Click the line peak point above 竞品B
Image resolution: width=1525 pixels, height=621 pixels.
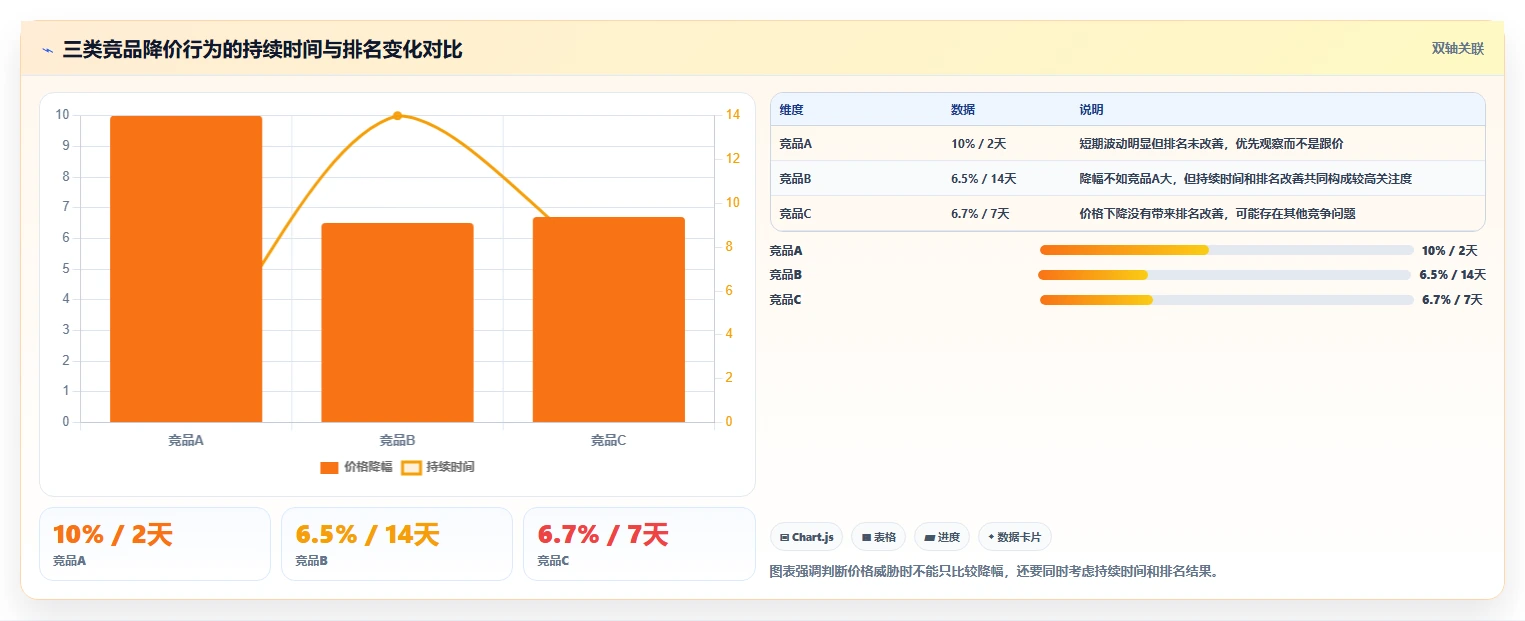[x=397, y=116]
